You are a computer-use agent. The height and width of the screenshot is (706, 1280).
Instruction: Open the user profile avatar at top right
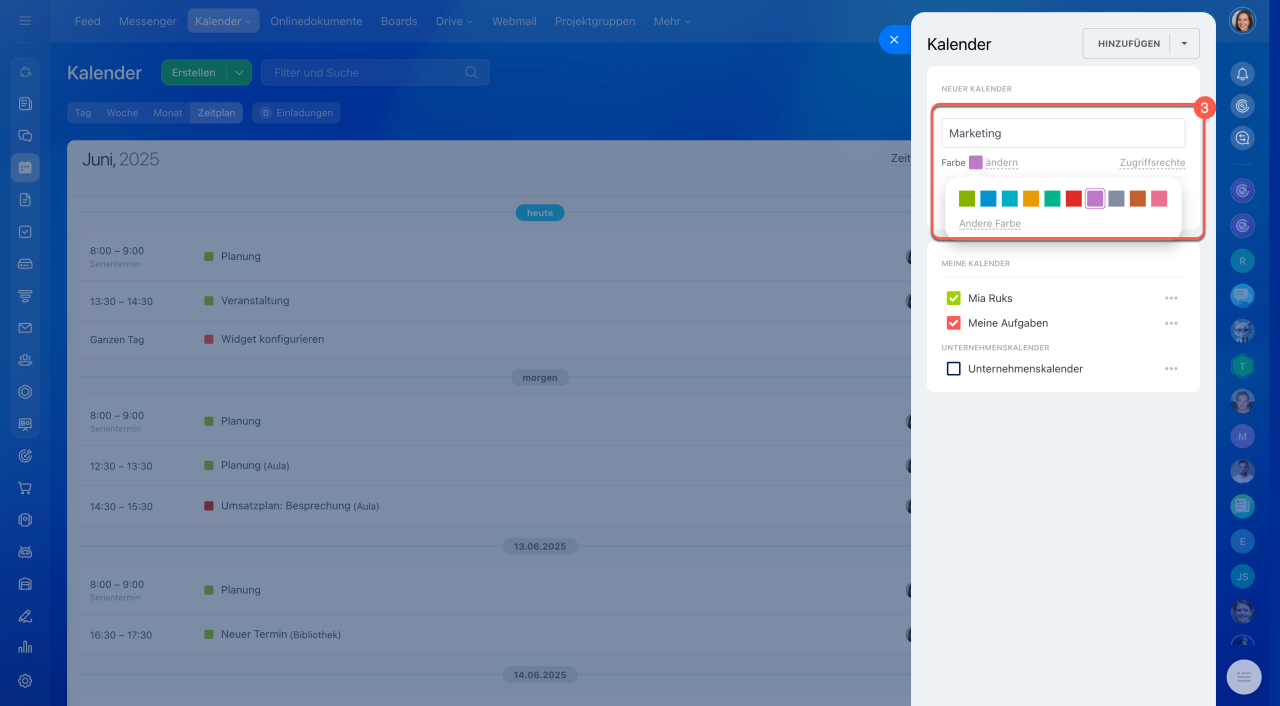tap(1242, 21)
